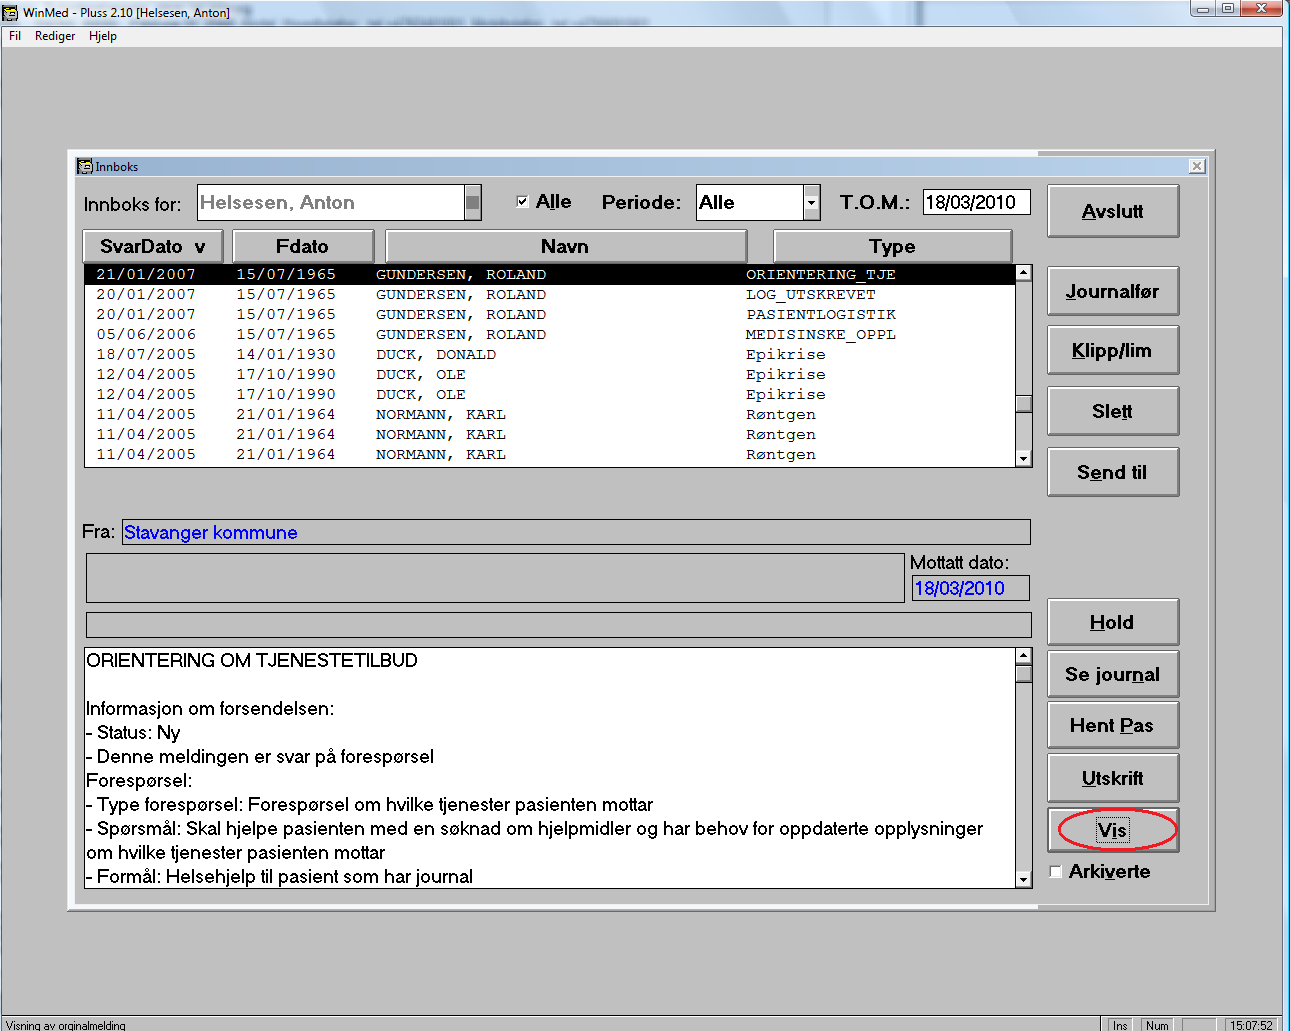Click the message list scrollbar thumb

coord(1023,404)
